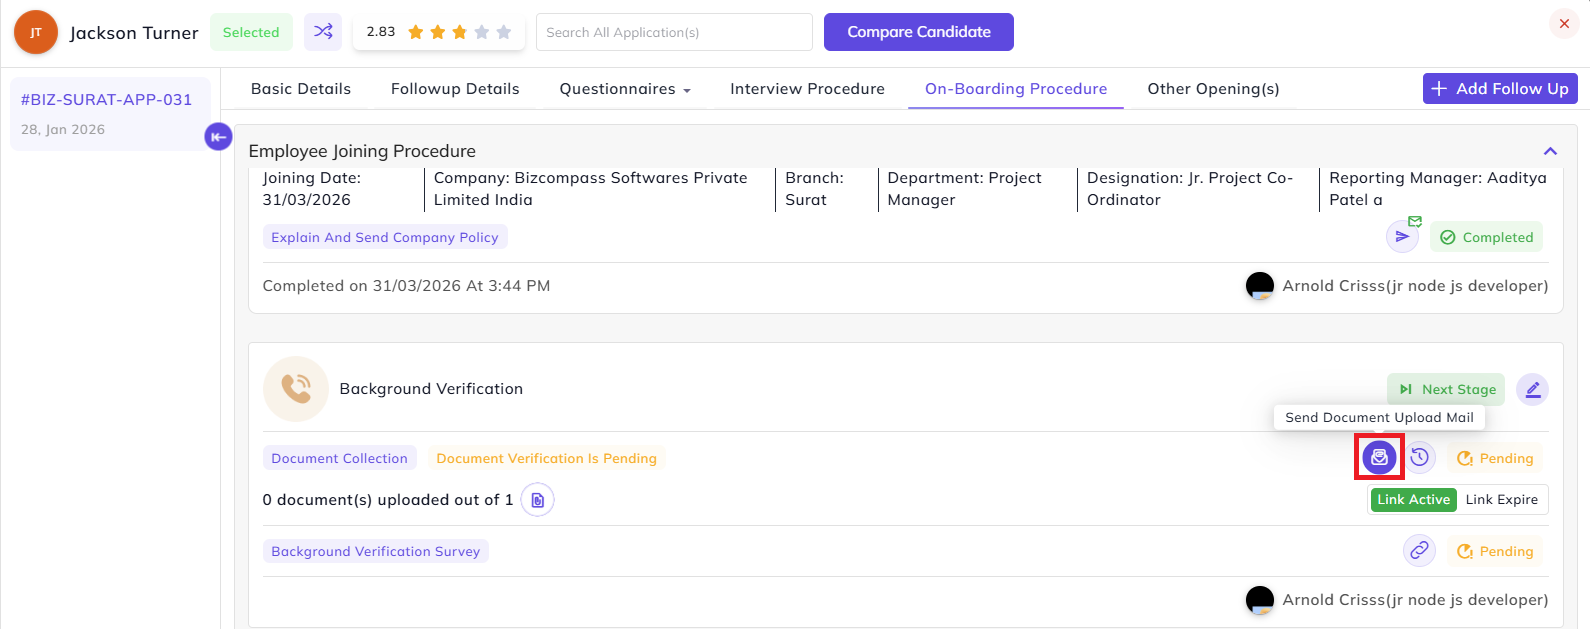
Task: Click the fifth rating star
Action: (x=504, y=32)
